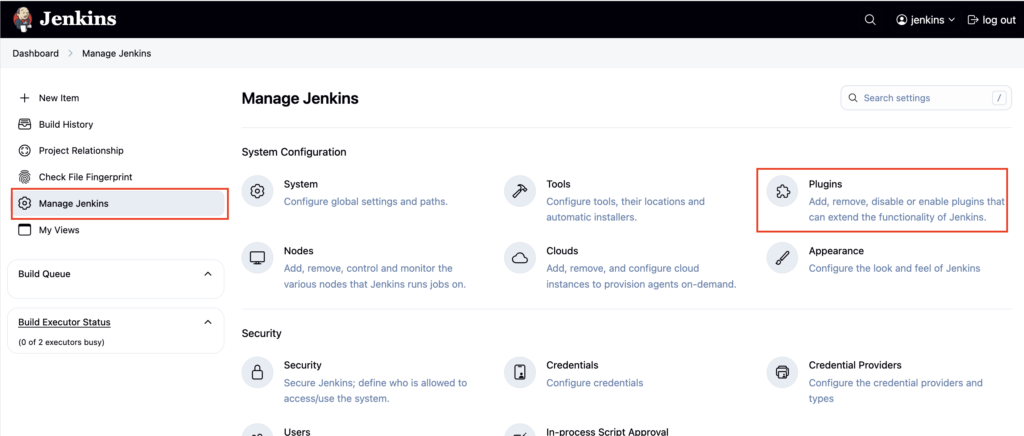
Task: Click 'Configure credentials' description text
Action: pyautogui.click(x=594, y=382)
